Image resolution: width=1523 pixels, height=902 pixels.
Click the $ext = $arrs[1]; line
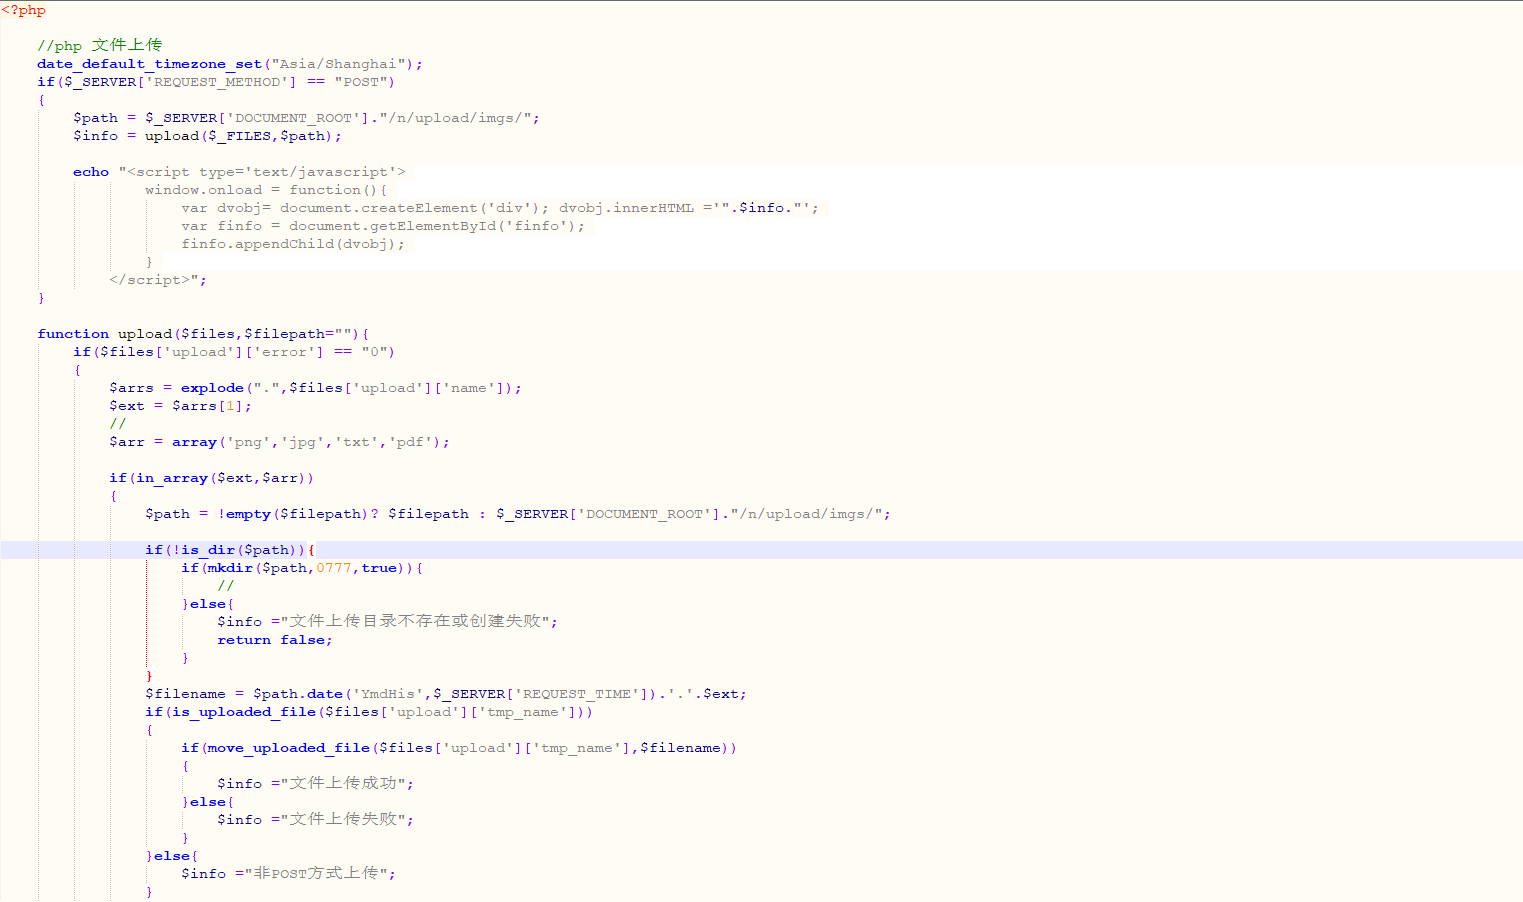[x=180, y=406]
